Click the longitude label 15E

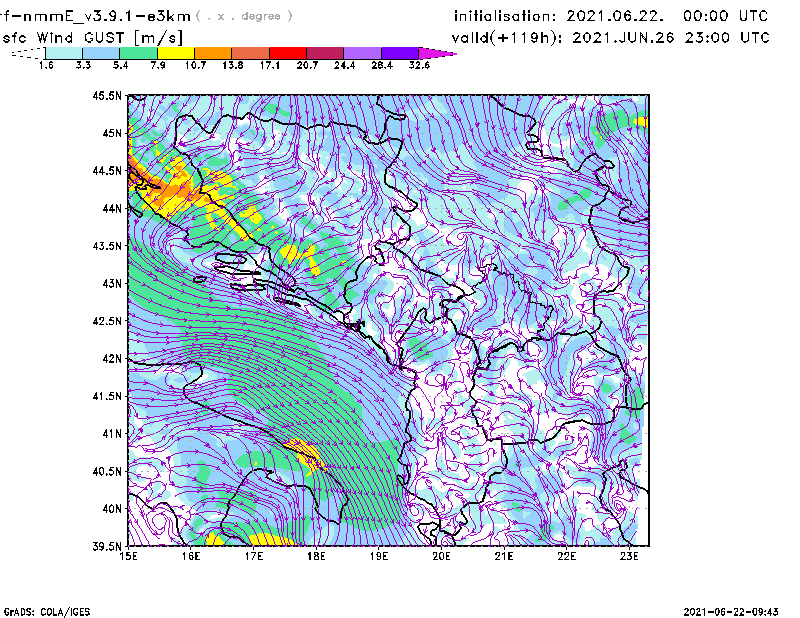click(128, 557)
